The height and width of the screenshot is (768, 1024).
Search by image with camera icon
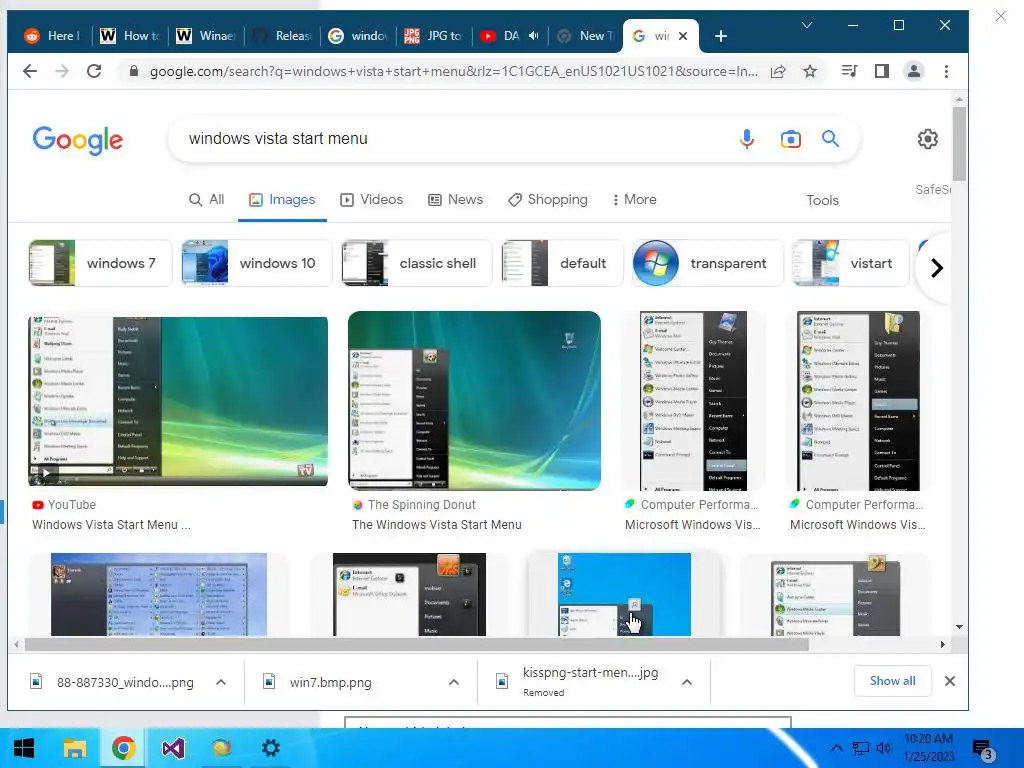(x=790, y=138)
